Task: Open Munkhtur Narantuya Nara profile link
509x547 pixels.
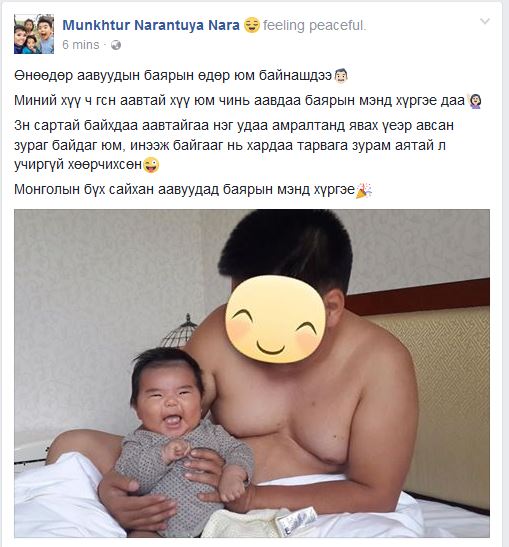Action: (151, 25)
